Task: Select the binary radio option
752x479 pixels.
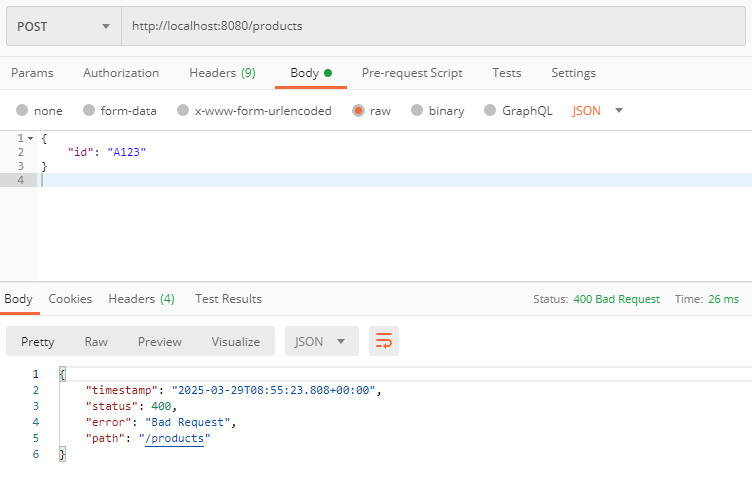Action: pos(417,110)
